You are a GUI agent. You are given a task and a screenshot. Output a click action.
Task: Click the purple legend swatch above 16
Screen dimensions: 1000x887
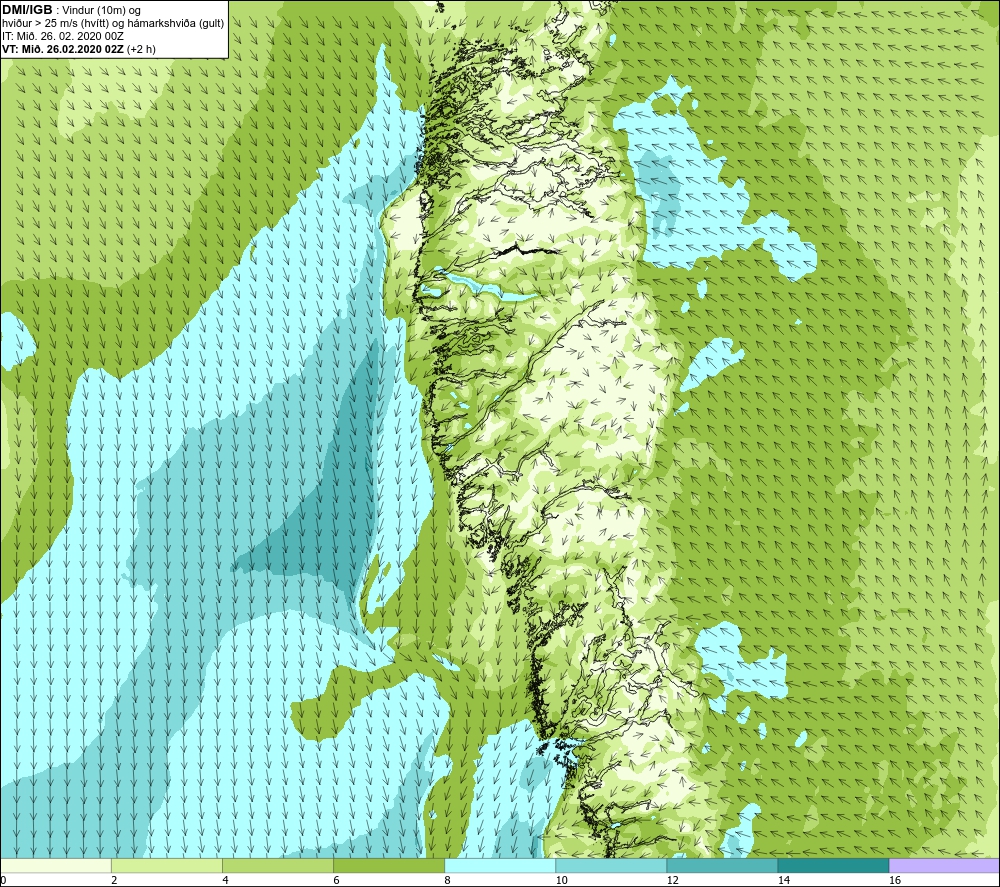coord(944,866)
